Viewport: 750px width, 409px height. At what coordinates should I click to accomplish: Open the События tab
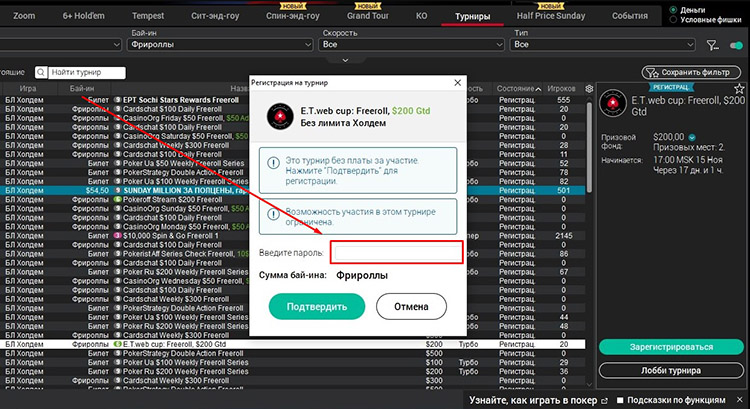point(629,16)
